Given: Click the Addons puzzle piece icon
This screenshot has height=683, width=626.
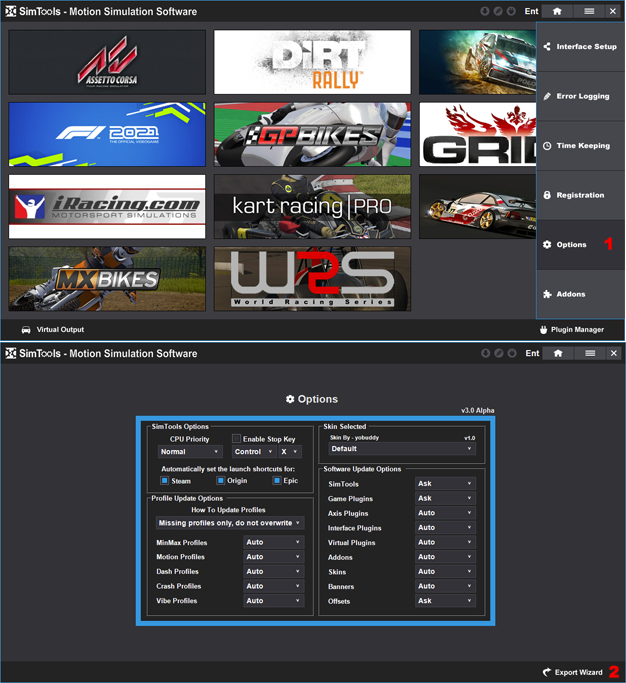Looking at the screenshot, I should tap(547, 294).
